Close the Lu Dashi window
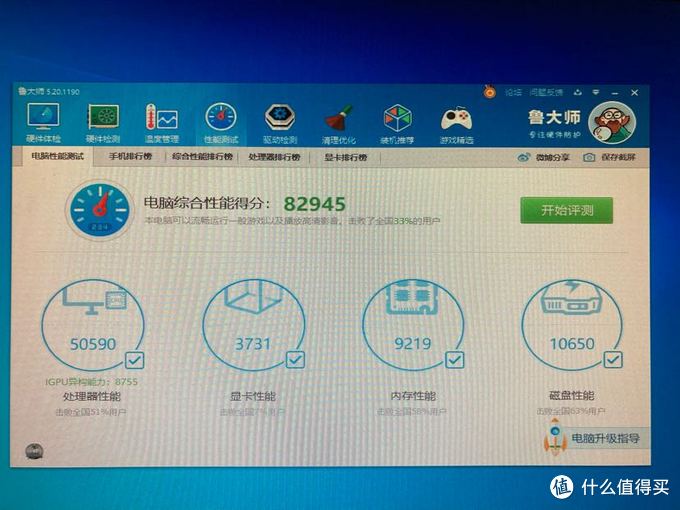This screenshot has height=510, width=680. [634, 93]
